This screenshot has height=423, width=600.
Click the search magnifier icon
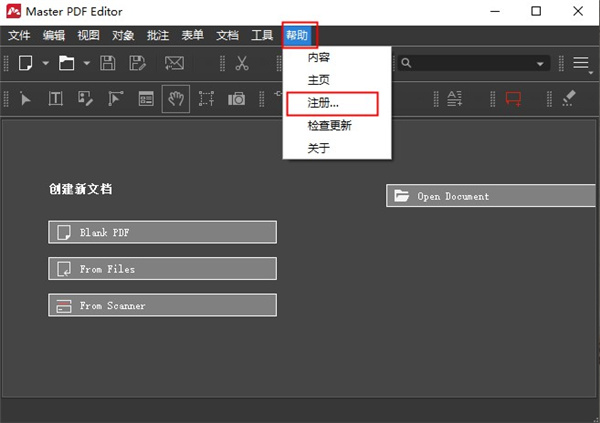point(406,63)
